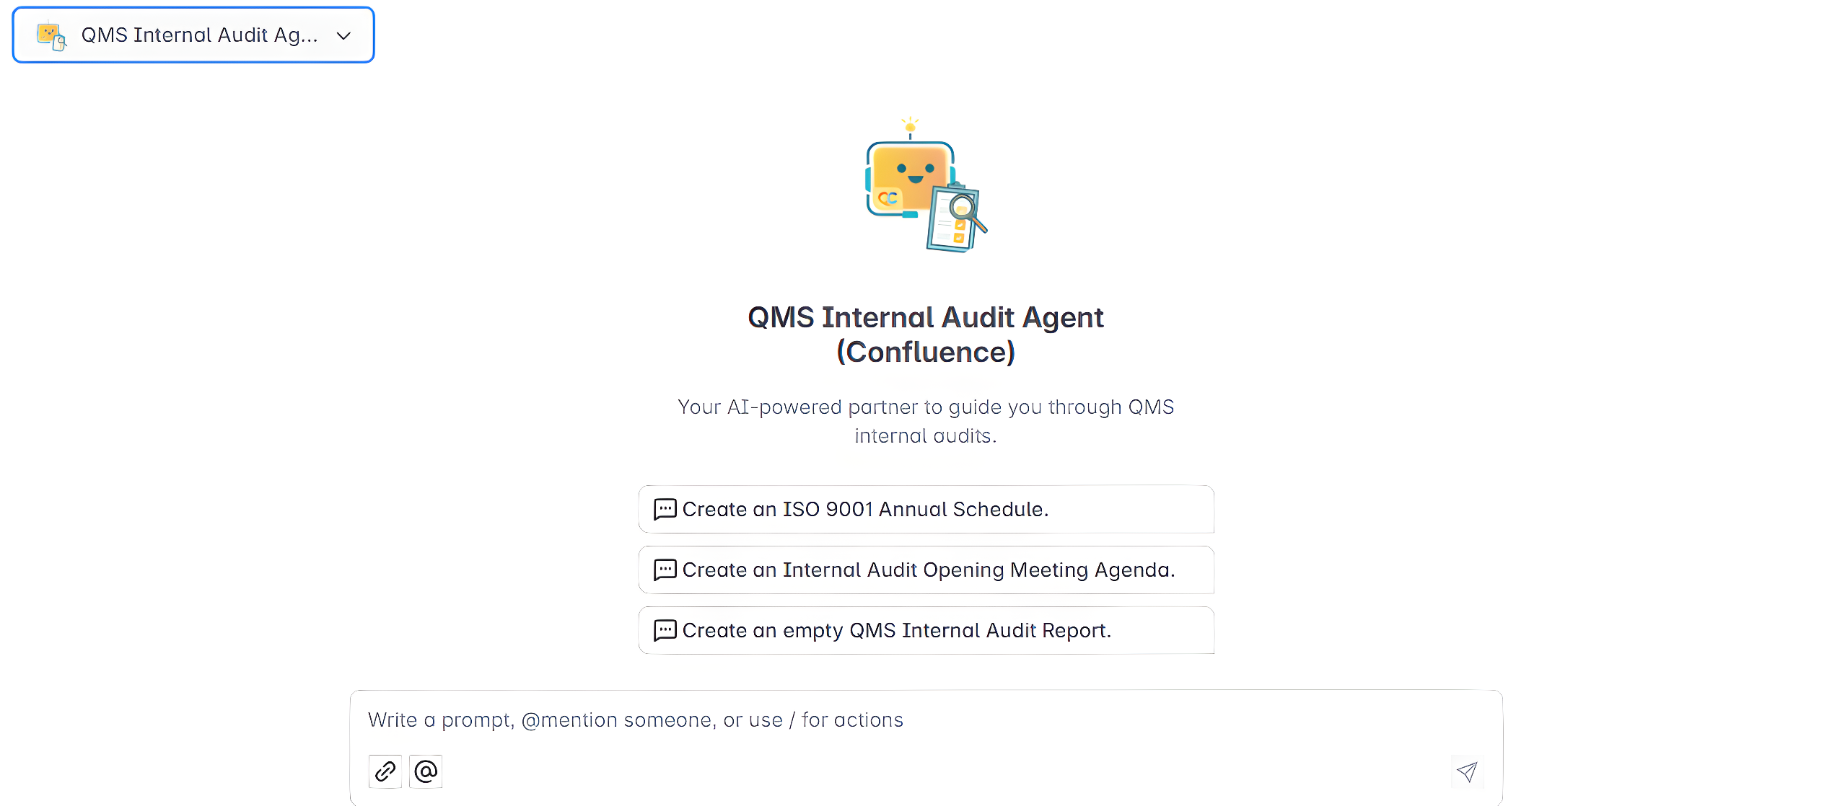1840x806 pixels.
Task: Click chat bubble icon beside Opening Meeting Agenda
Action: tap(665, 570)
